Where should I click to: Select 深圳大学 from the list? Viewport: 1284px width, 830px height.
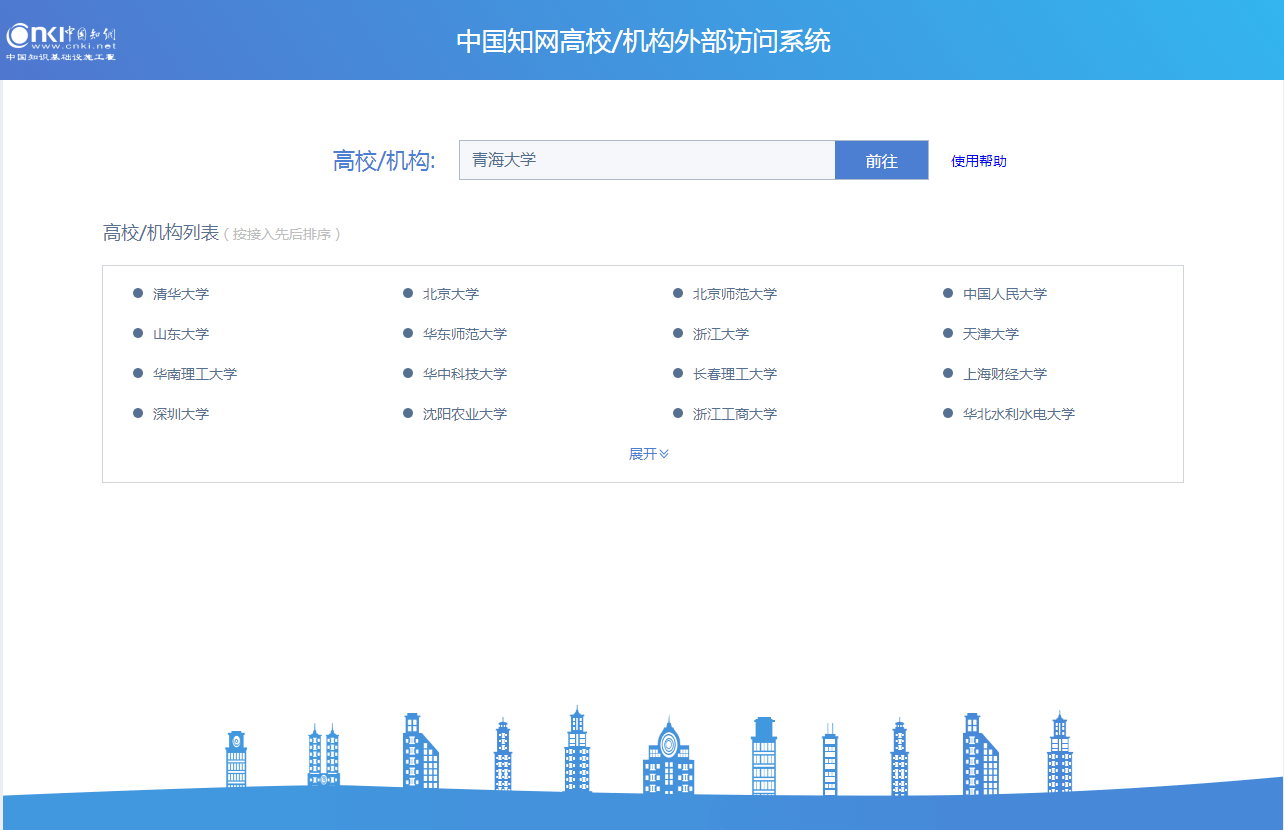(x=181, y=414)
